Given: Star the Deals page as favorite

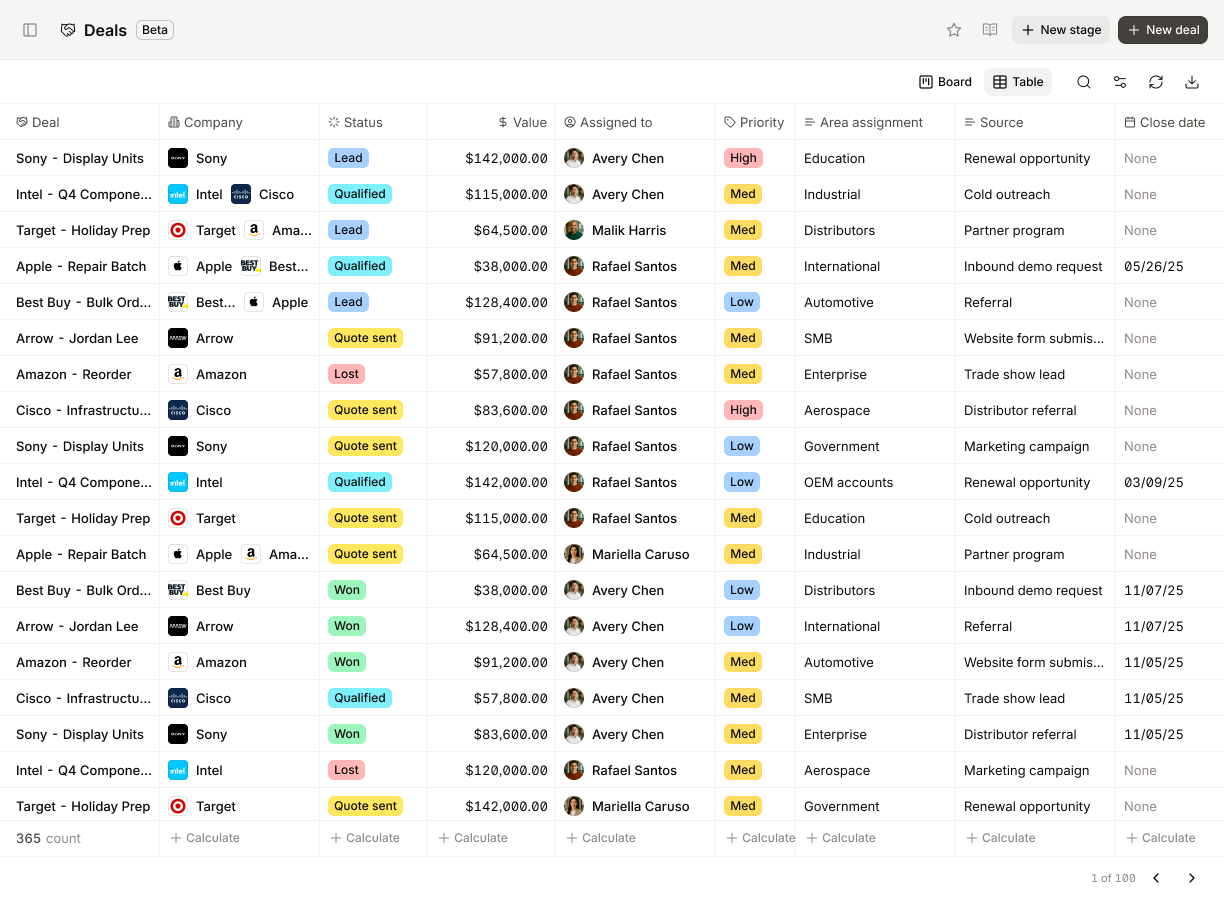Looking at the screenshot, I should point(954,30).
